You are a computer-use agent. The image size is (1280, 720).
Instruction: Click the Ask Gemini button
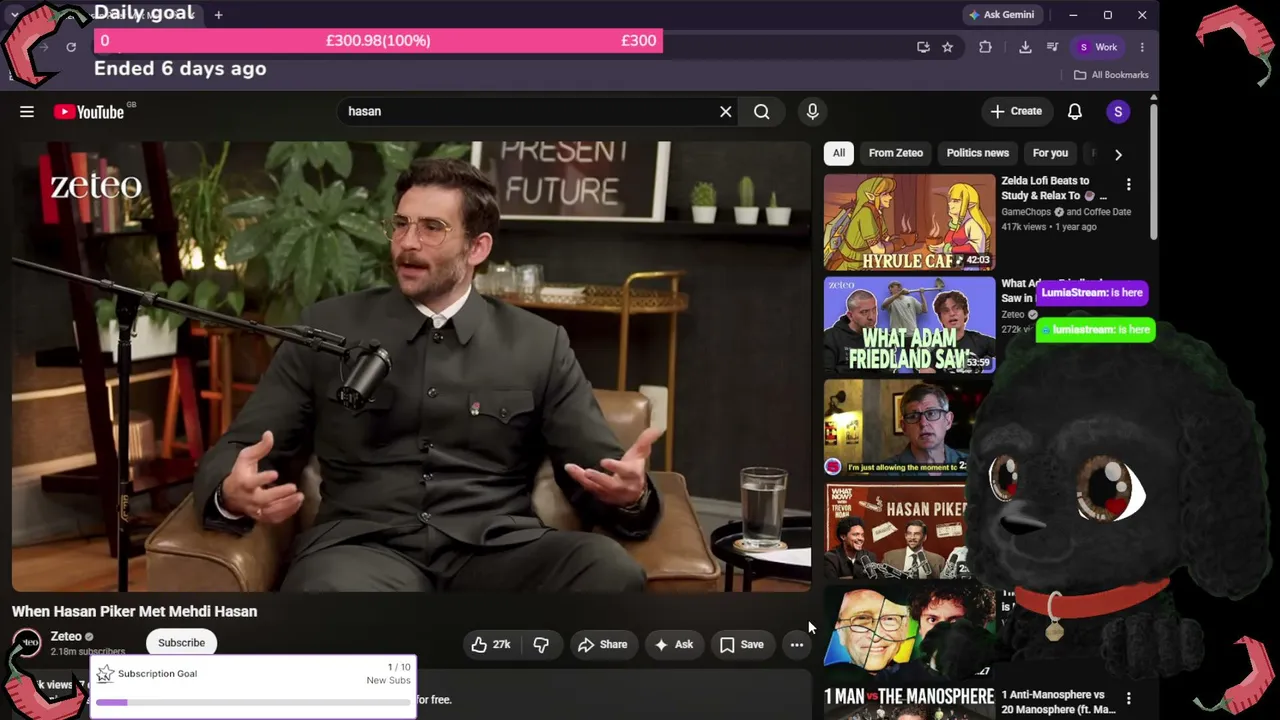pyautogui.click(x=1001, y=15)
